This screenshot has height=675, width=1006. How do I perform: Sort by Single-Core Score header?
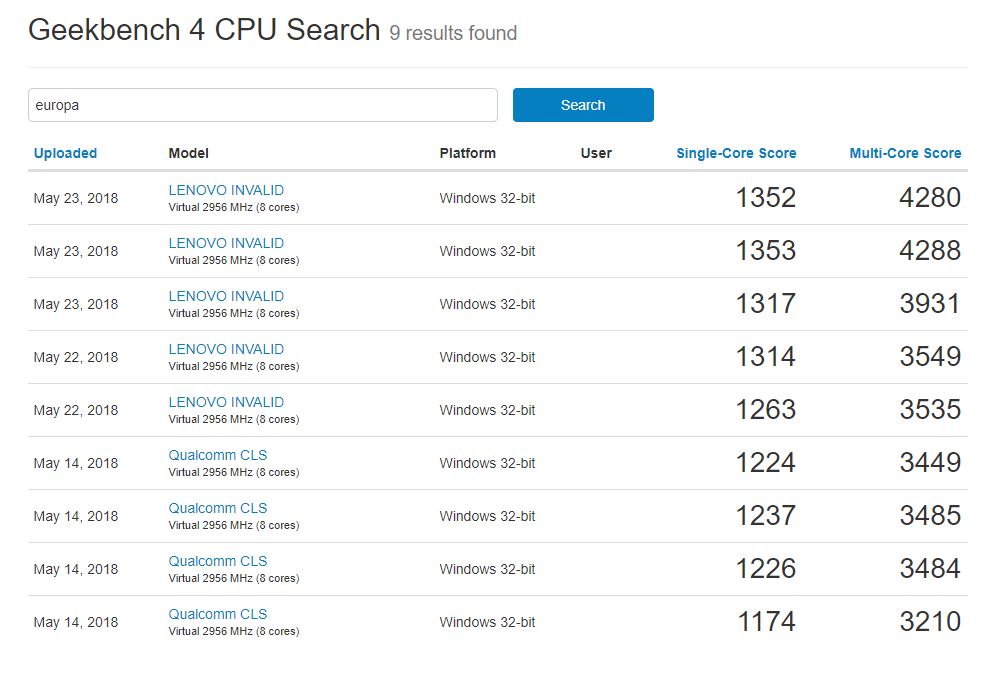tap(736, 153)
